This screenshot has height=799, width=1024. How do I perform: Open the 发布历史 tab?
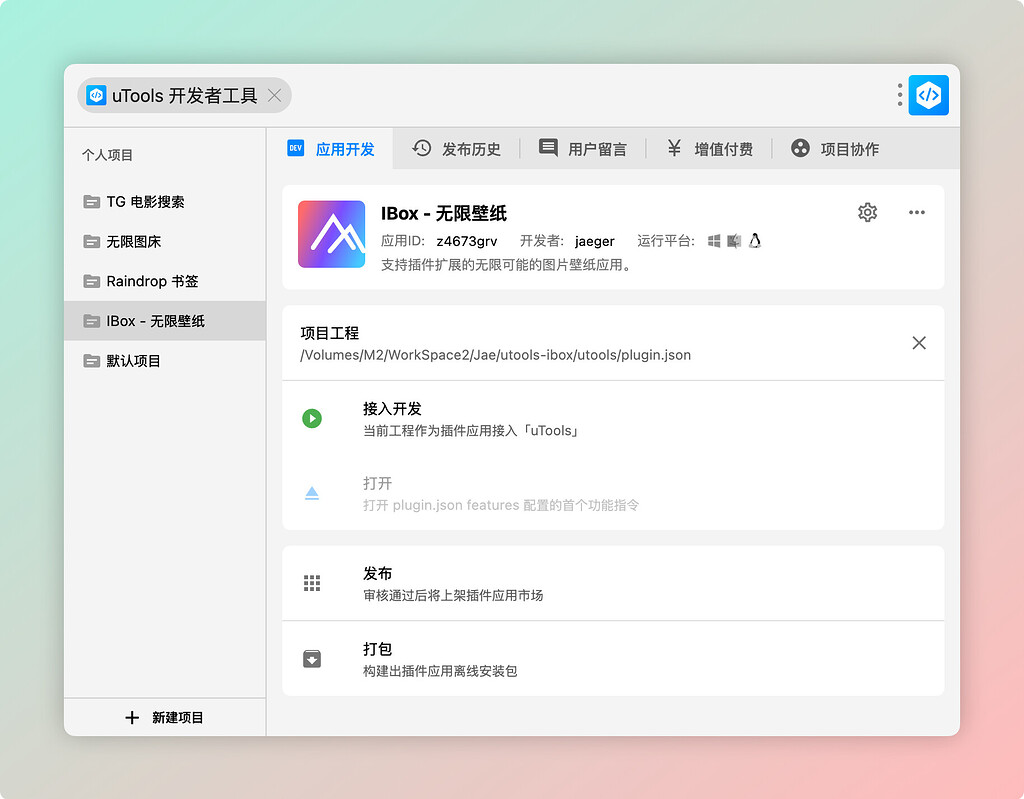pos(456,149)
